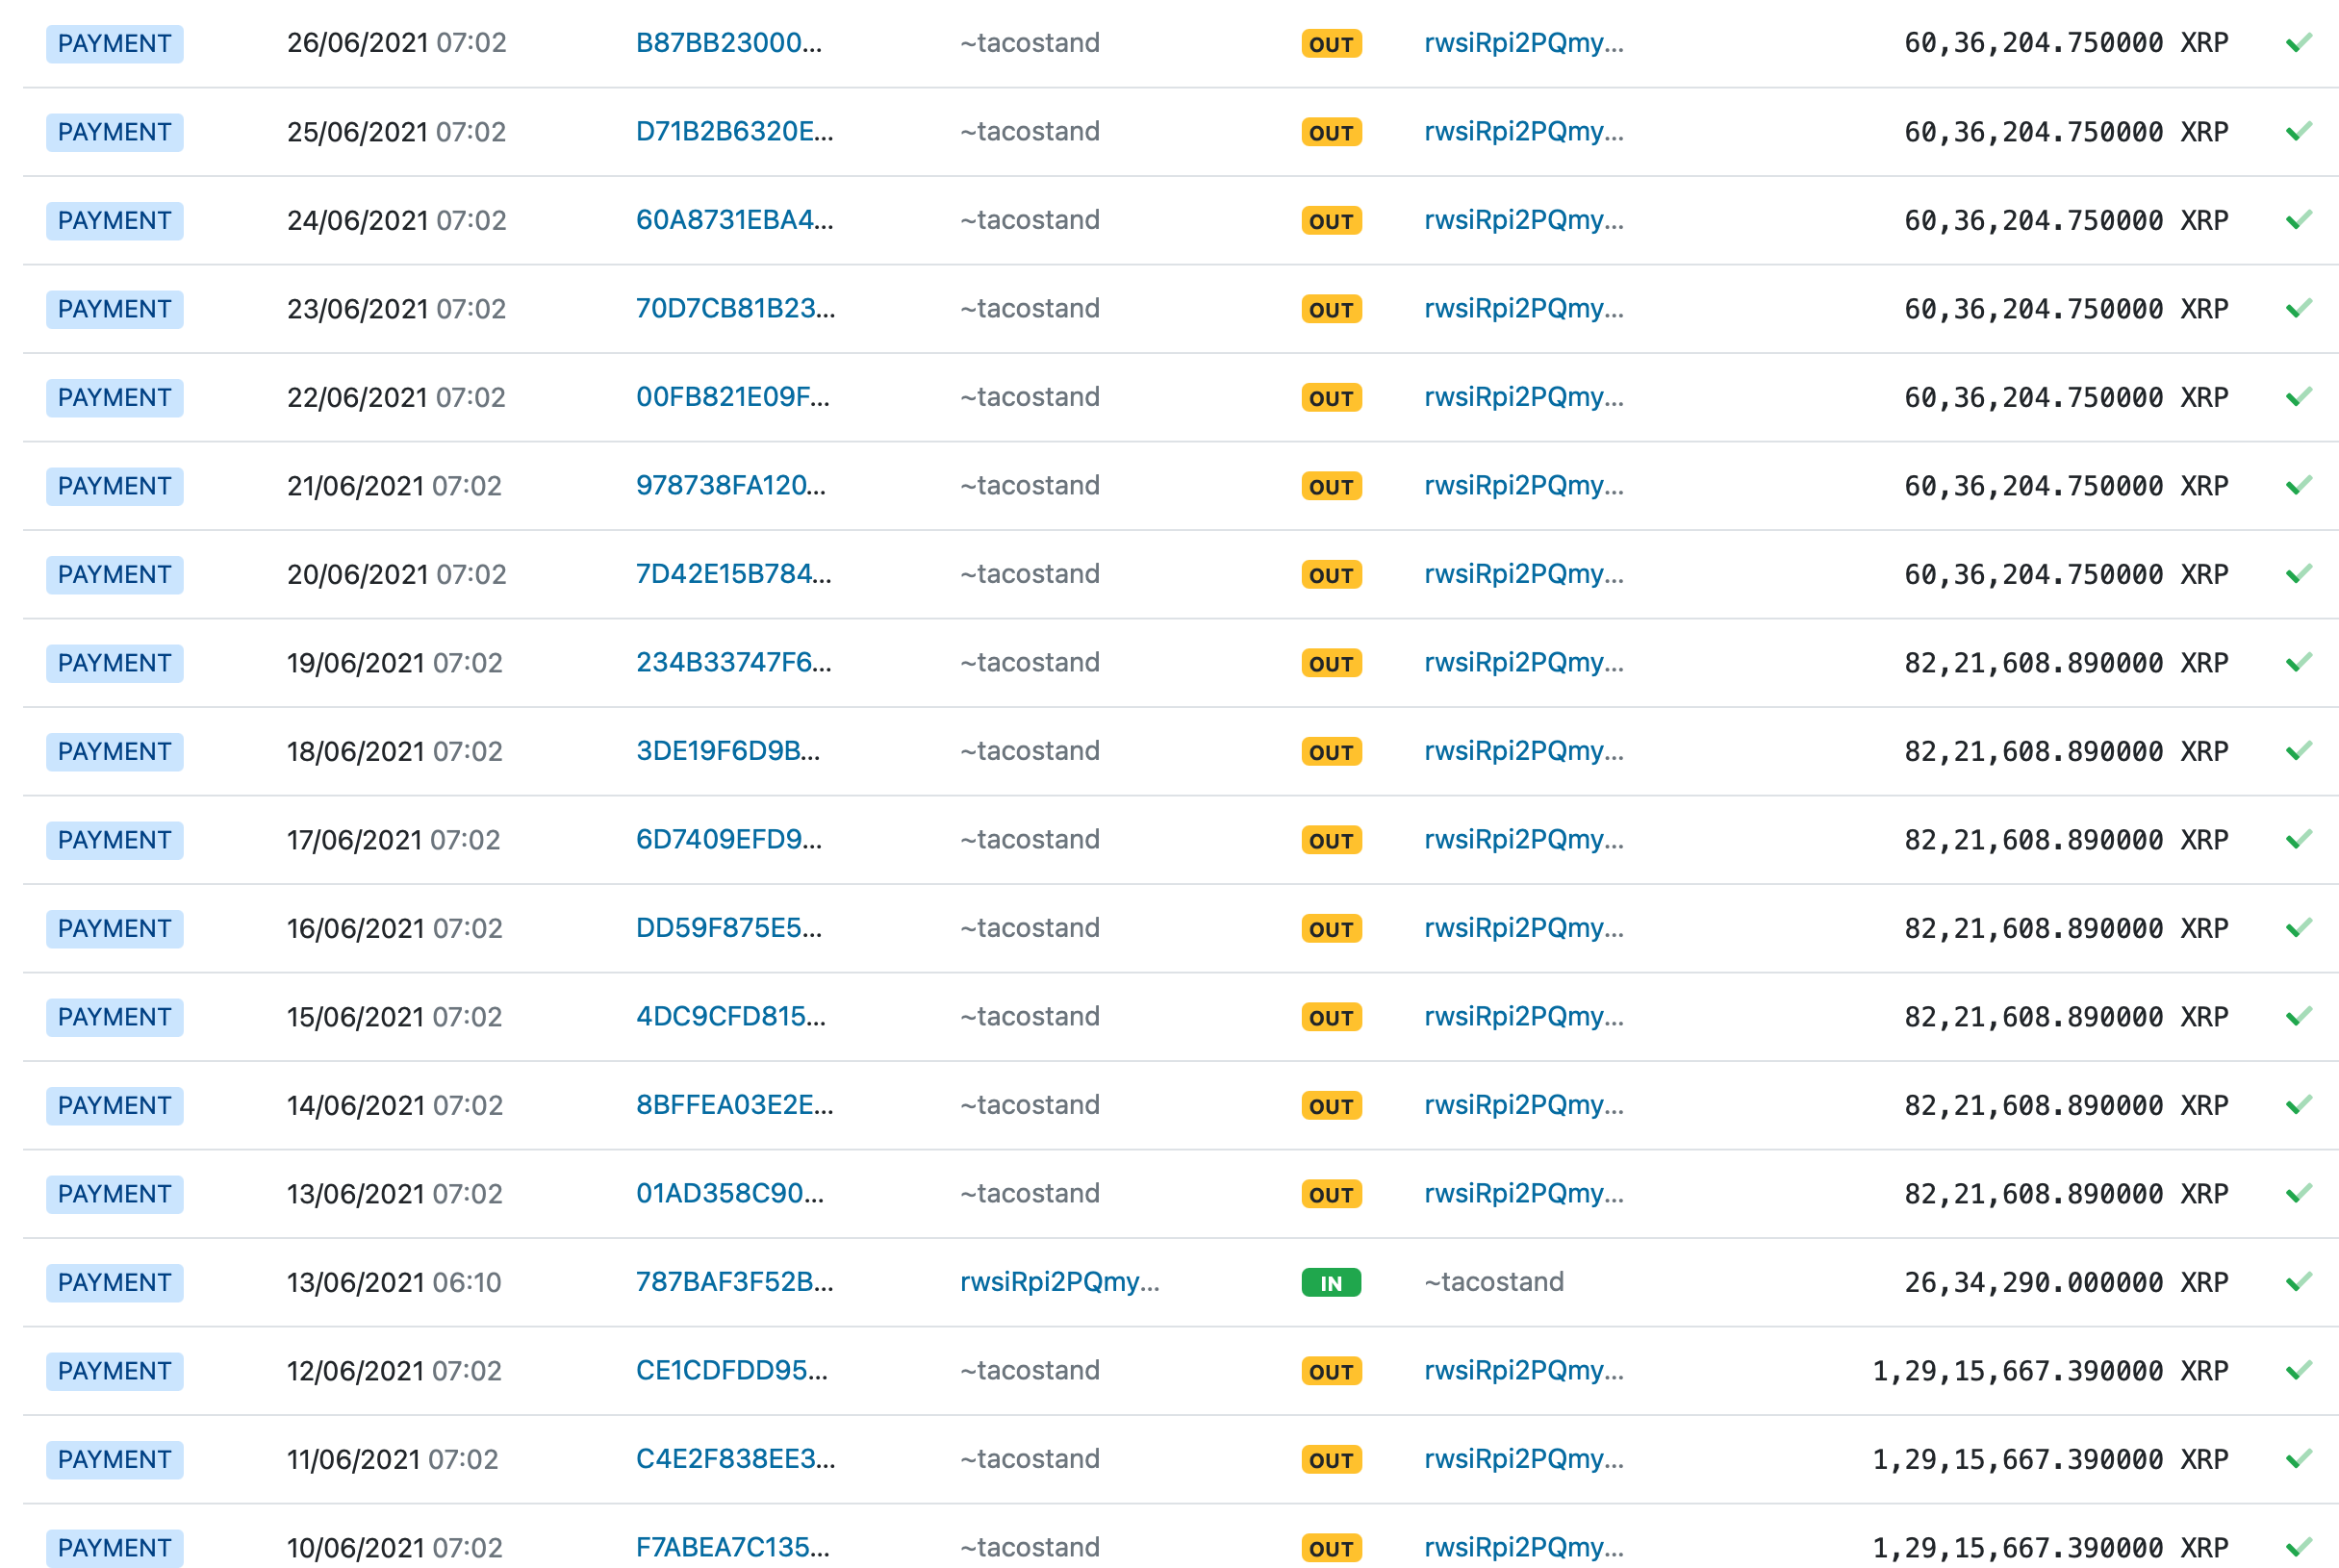Open transaction hash 70D7CB81B23...
Viewport: 2339px width, 1568px height.
(736, 309)
